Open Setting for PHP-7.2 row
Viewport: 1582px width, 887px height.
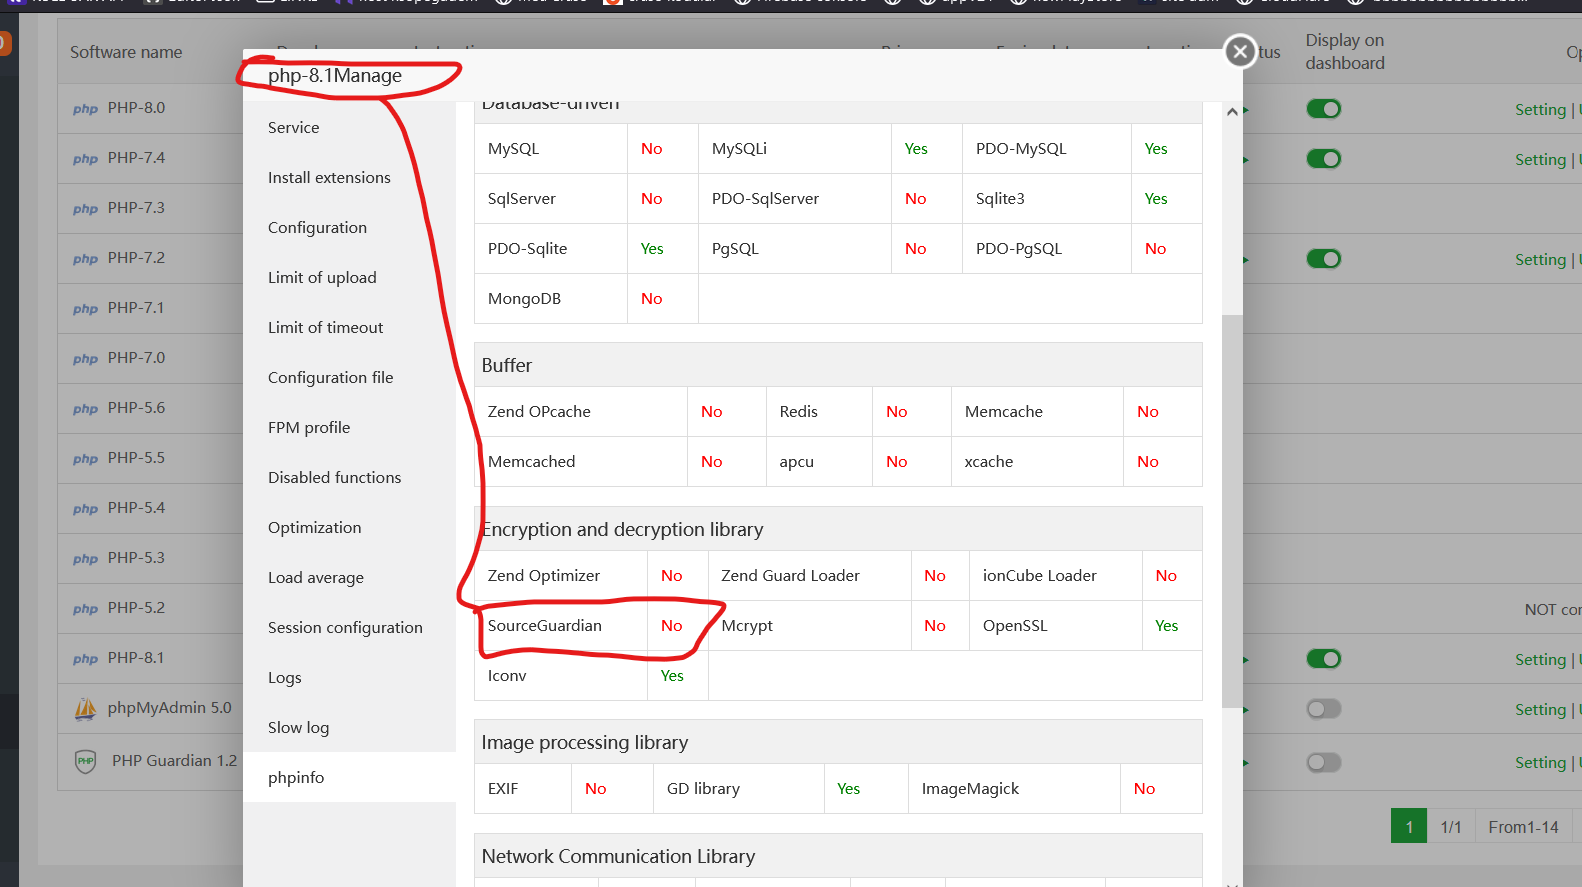[x=1540, y=259]
